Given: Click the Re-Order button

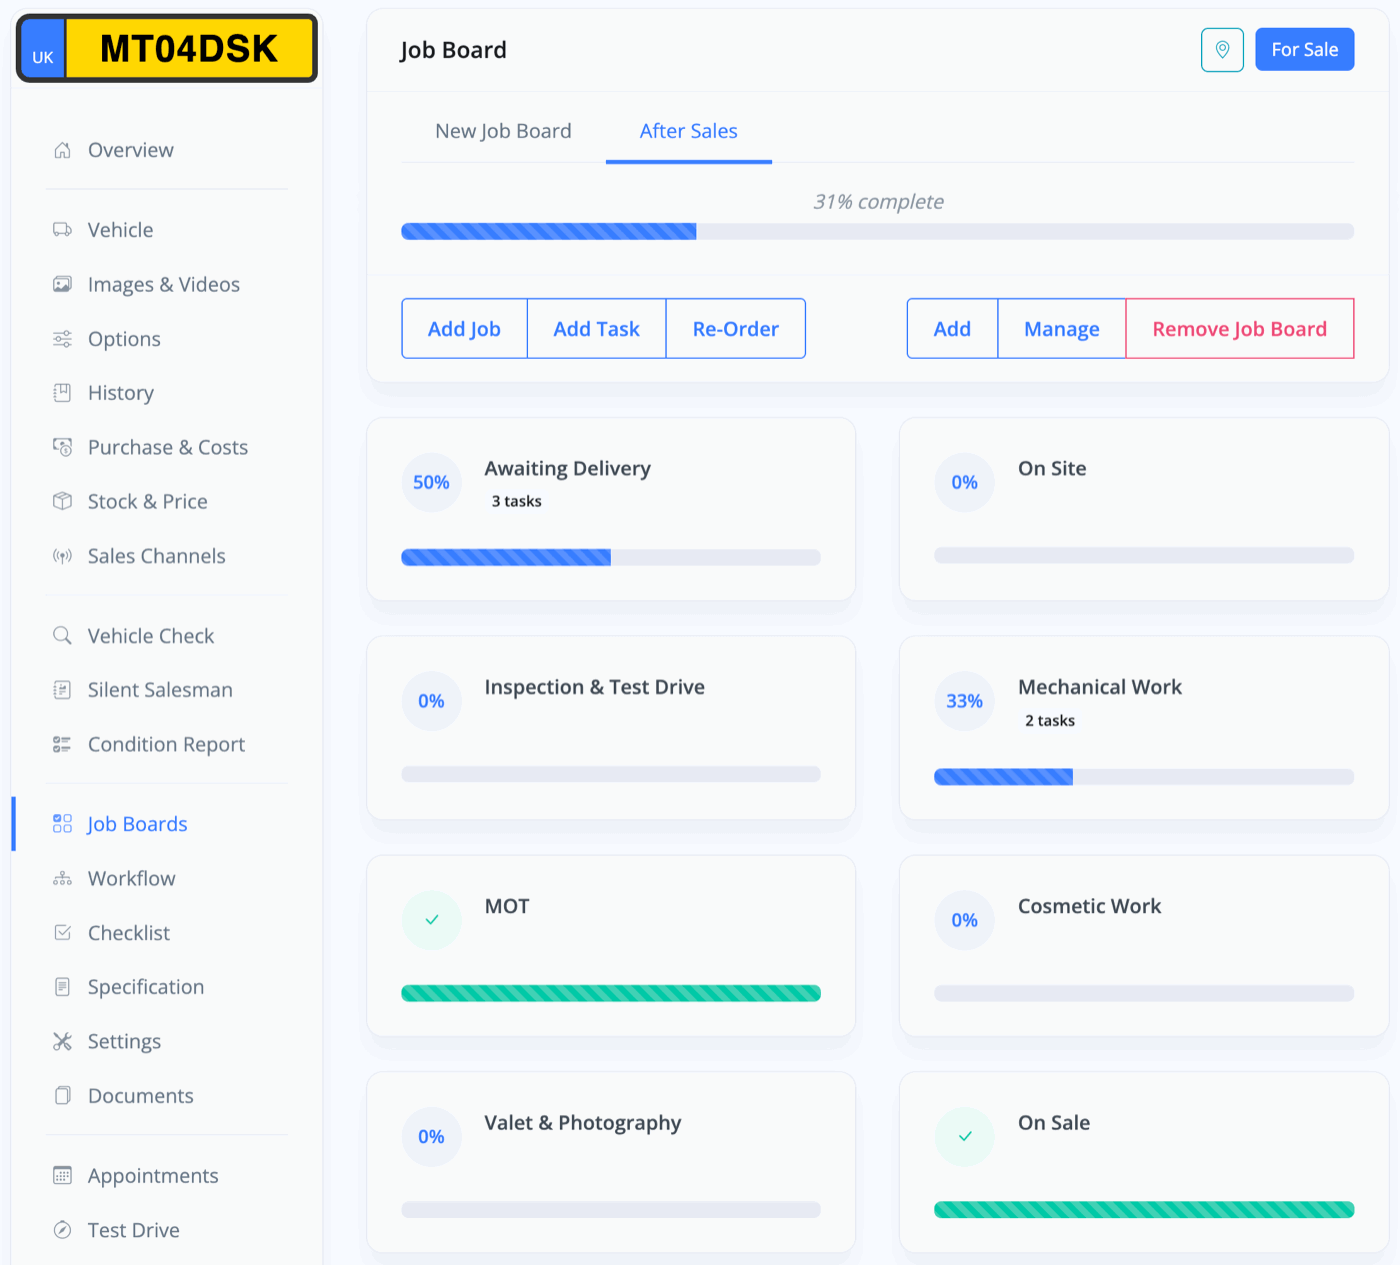Looking at the screenshot, I should [x=736, y=329].
